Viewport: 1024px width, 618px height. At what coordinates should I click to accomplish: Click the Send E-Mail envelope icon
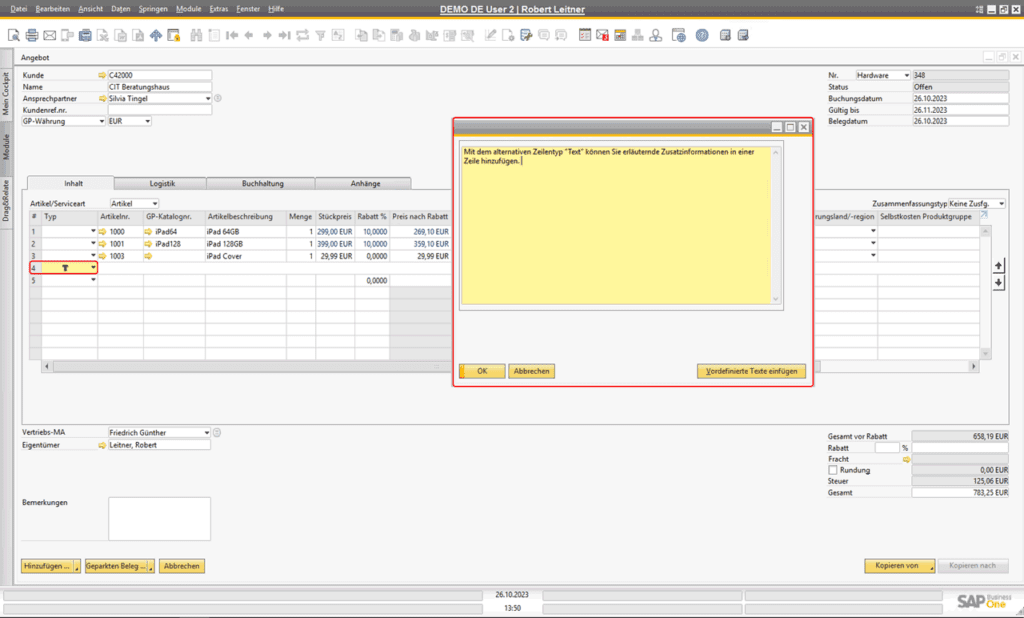coord(49,34)
